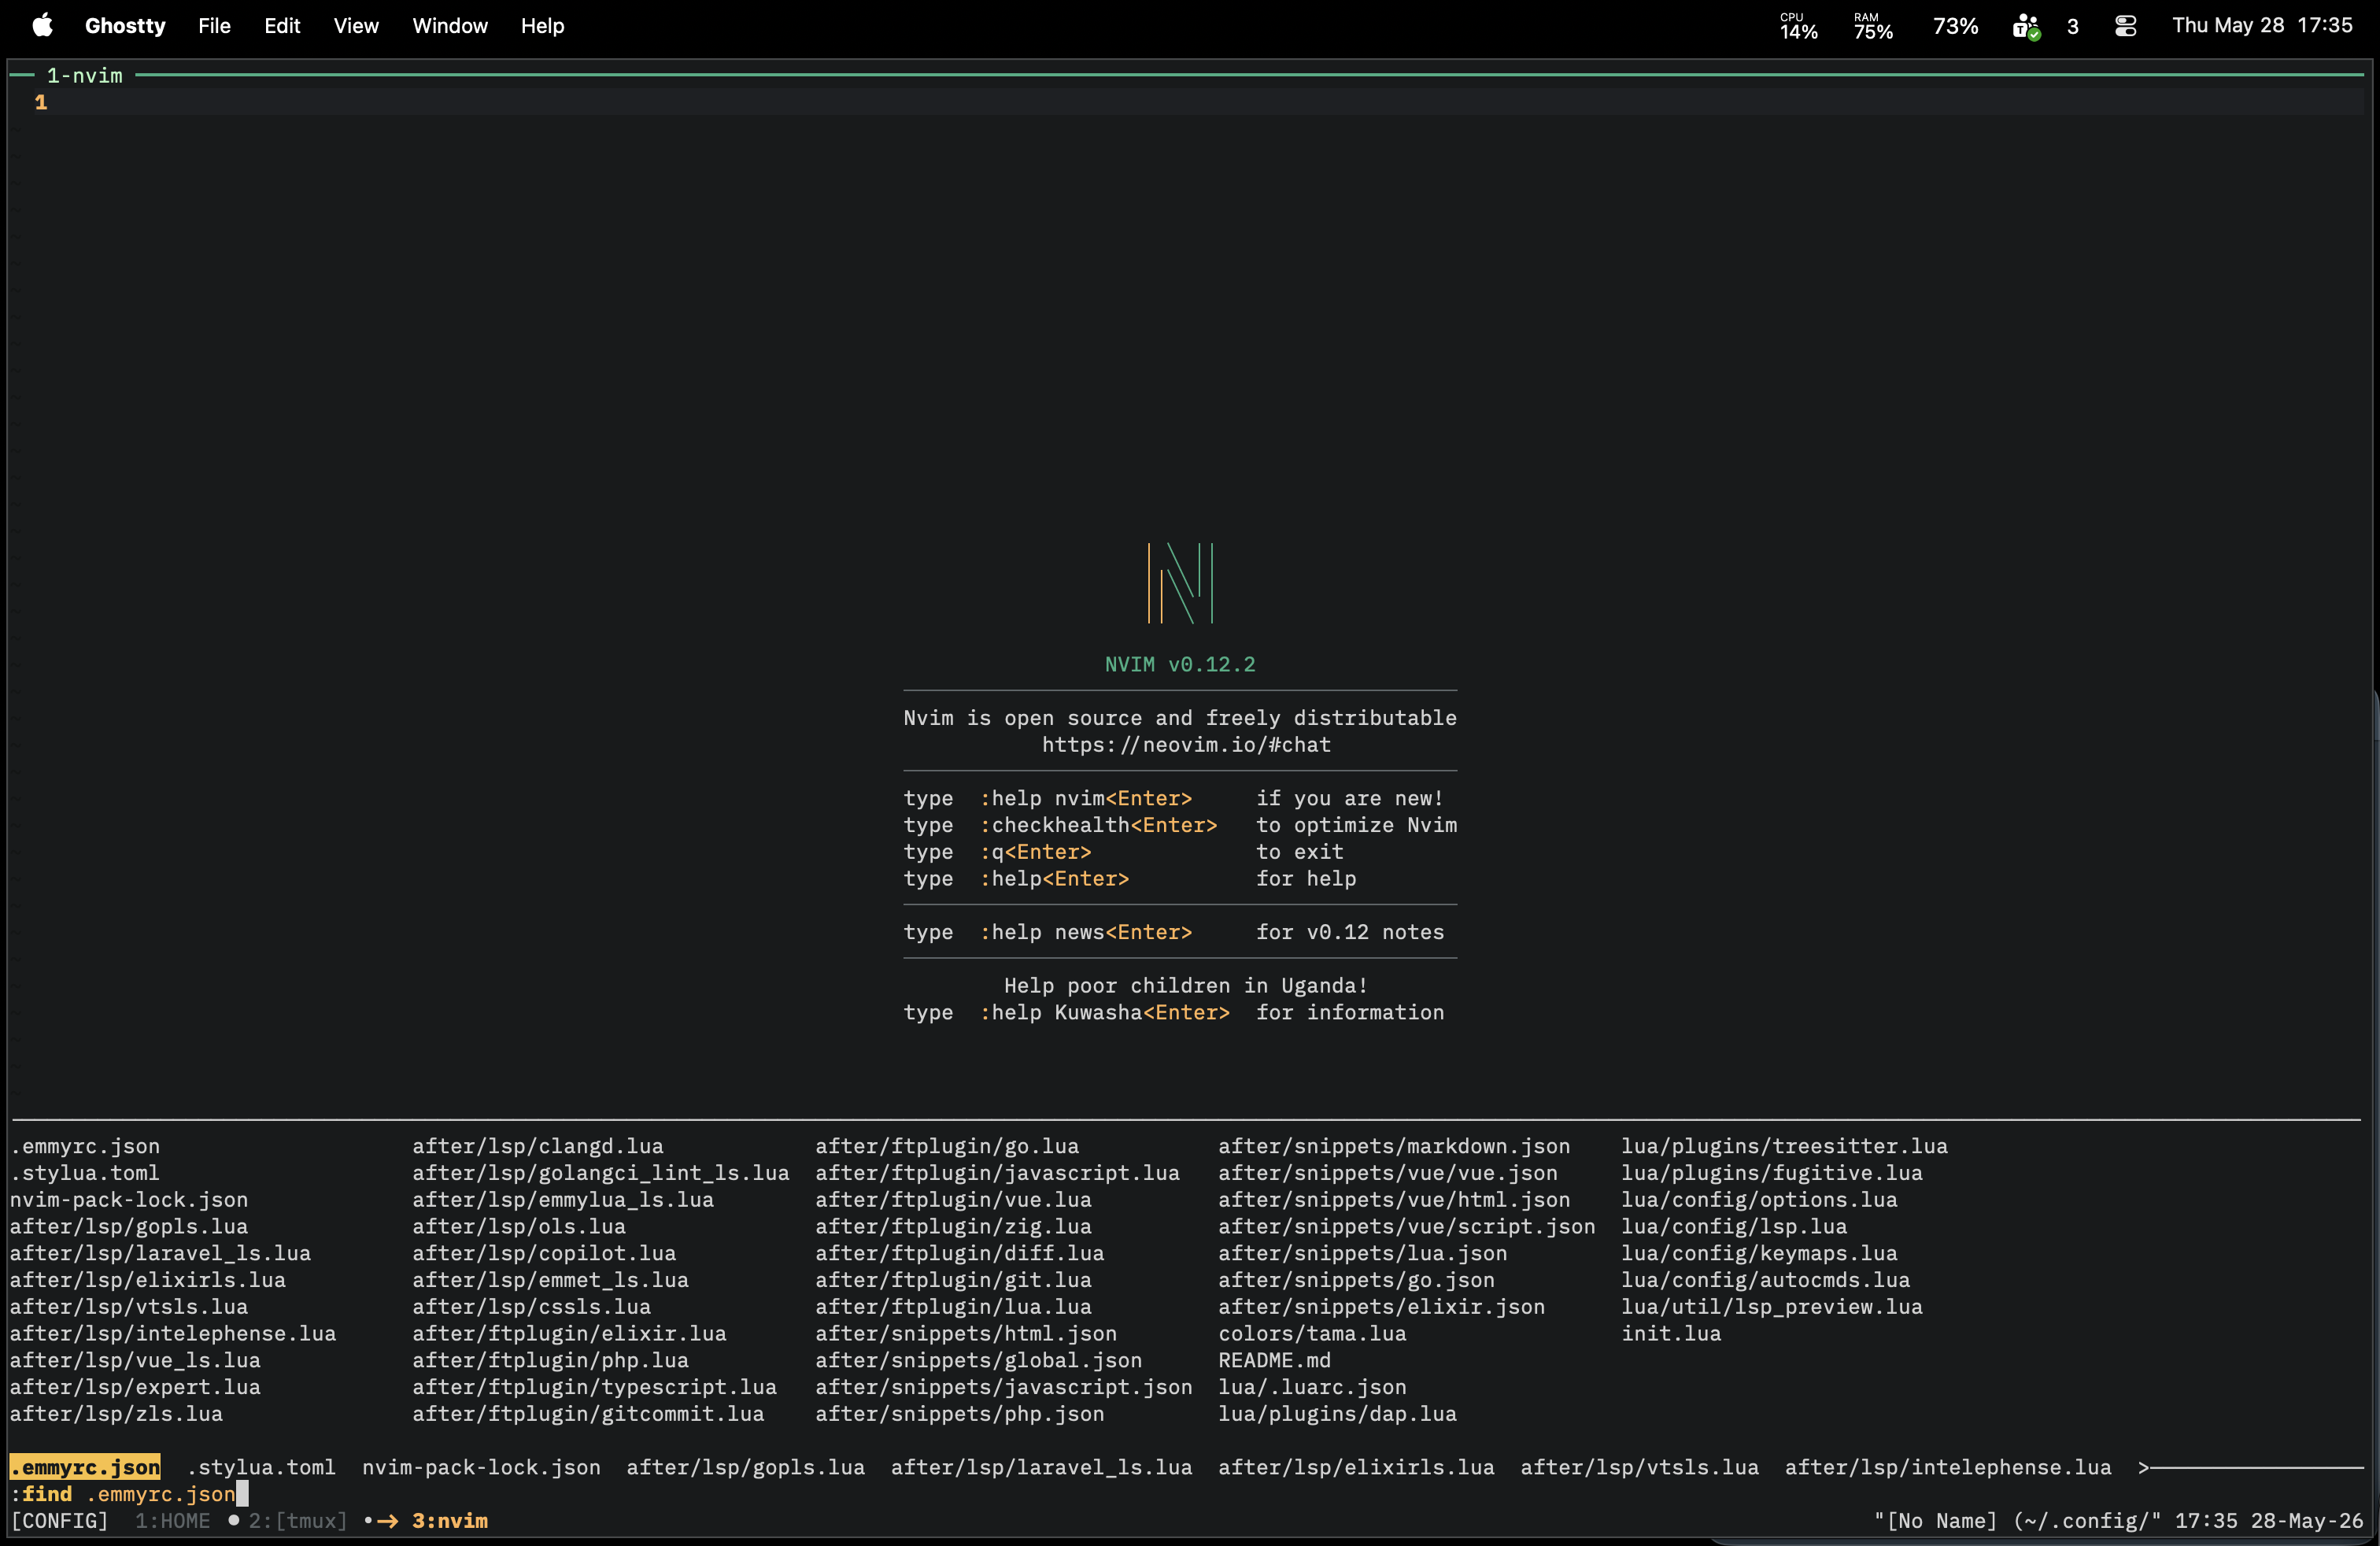This screenshot has height=1546, width=2380.
Task: Select after/lsp/emmylua_ls.lua in the list
Action: pyautogui.click(x=563, y=1200)
